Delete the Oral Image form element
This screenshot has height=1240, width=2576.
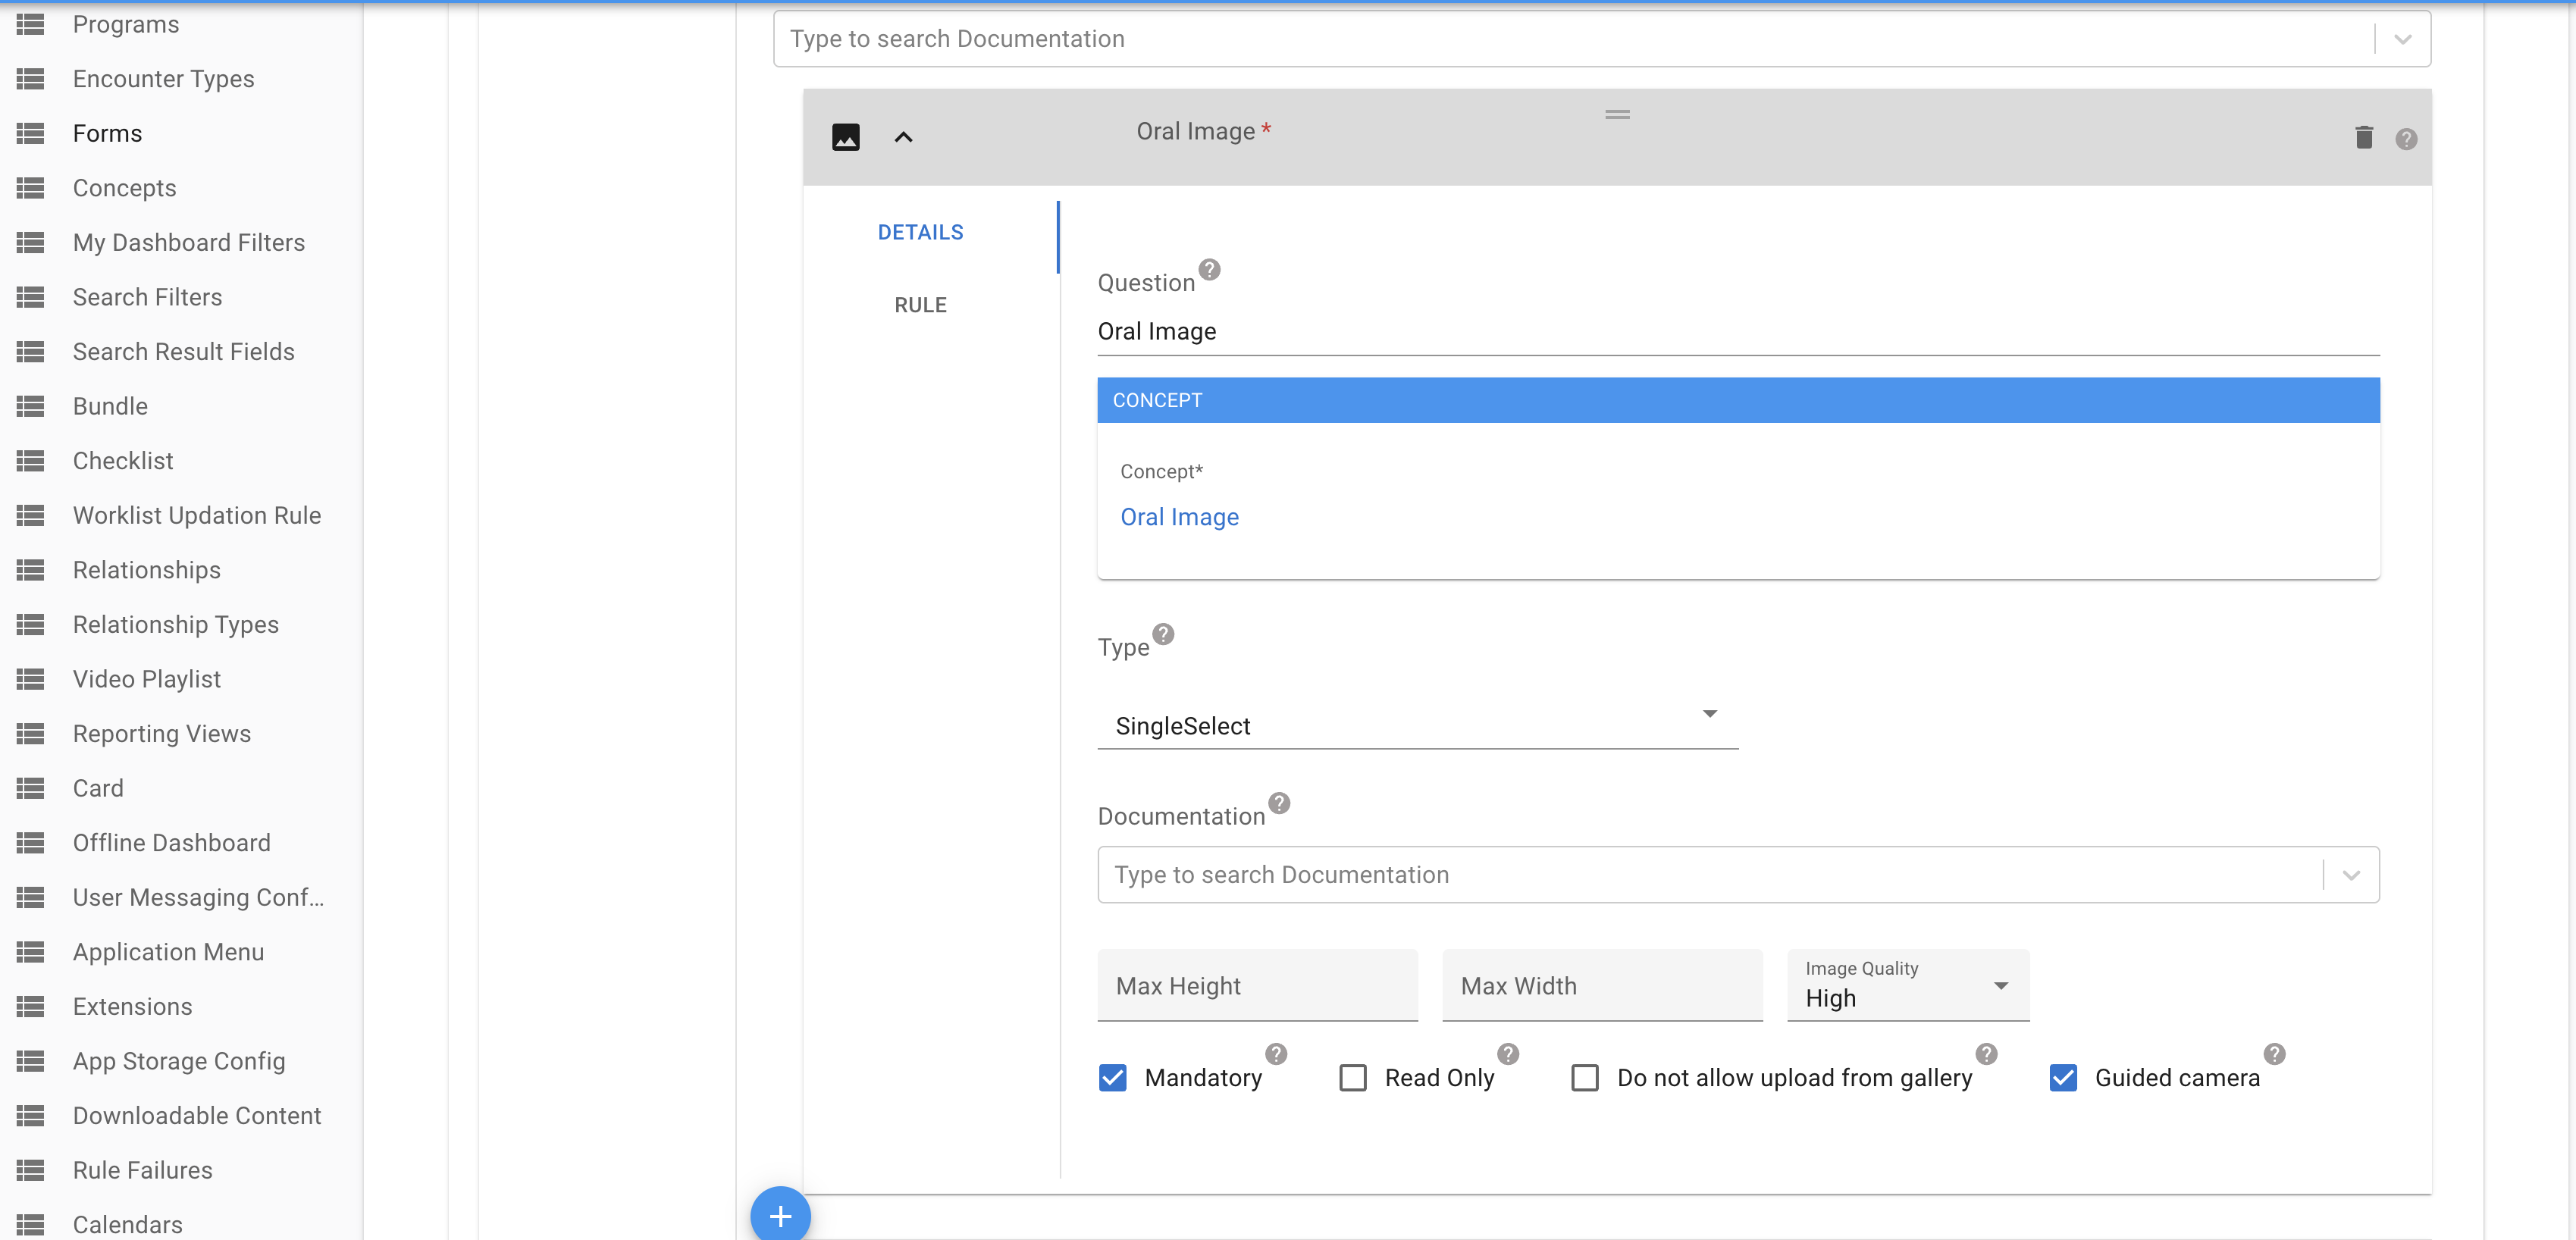click(x=2364, y=137)
